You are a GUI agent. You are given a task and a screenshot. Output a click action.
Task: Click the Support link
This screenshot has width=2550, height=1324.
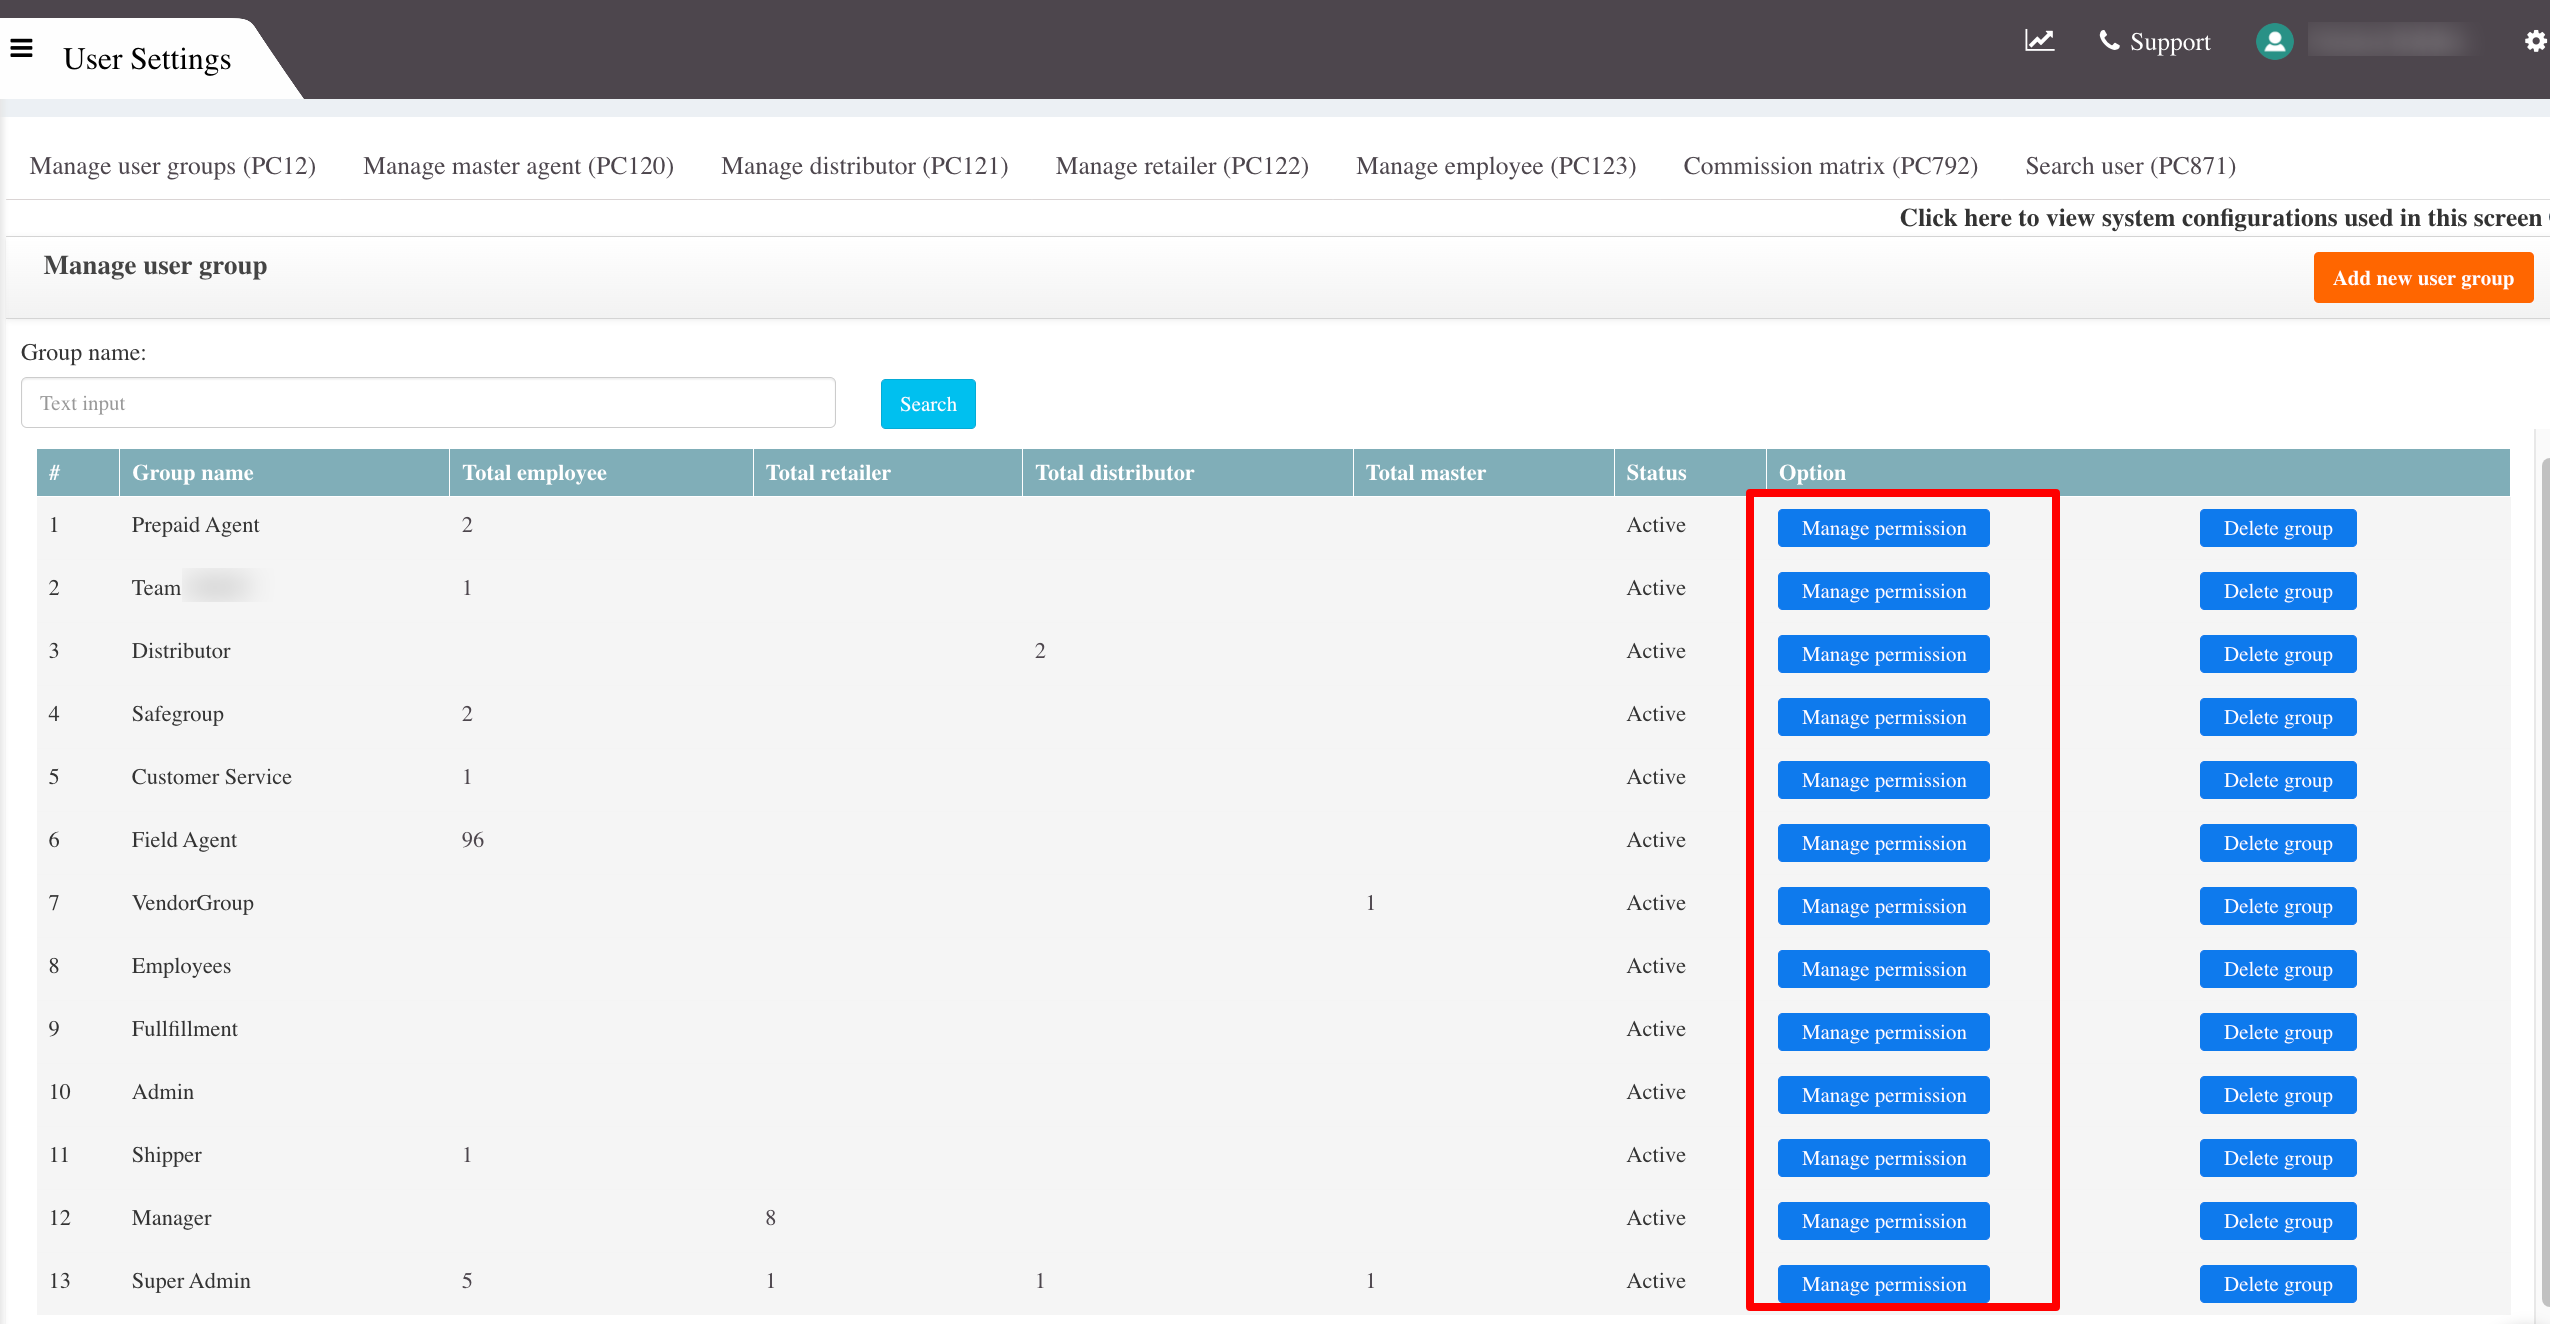[2169, 42]
